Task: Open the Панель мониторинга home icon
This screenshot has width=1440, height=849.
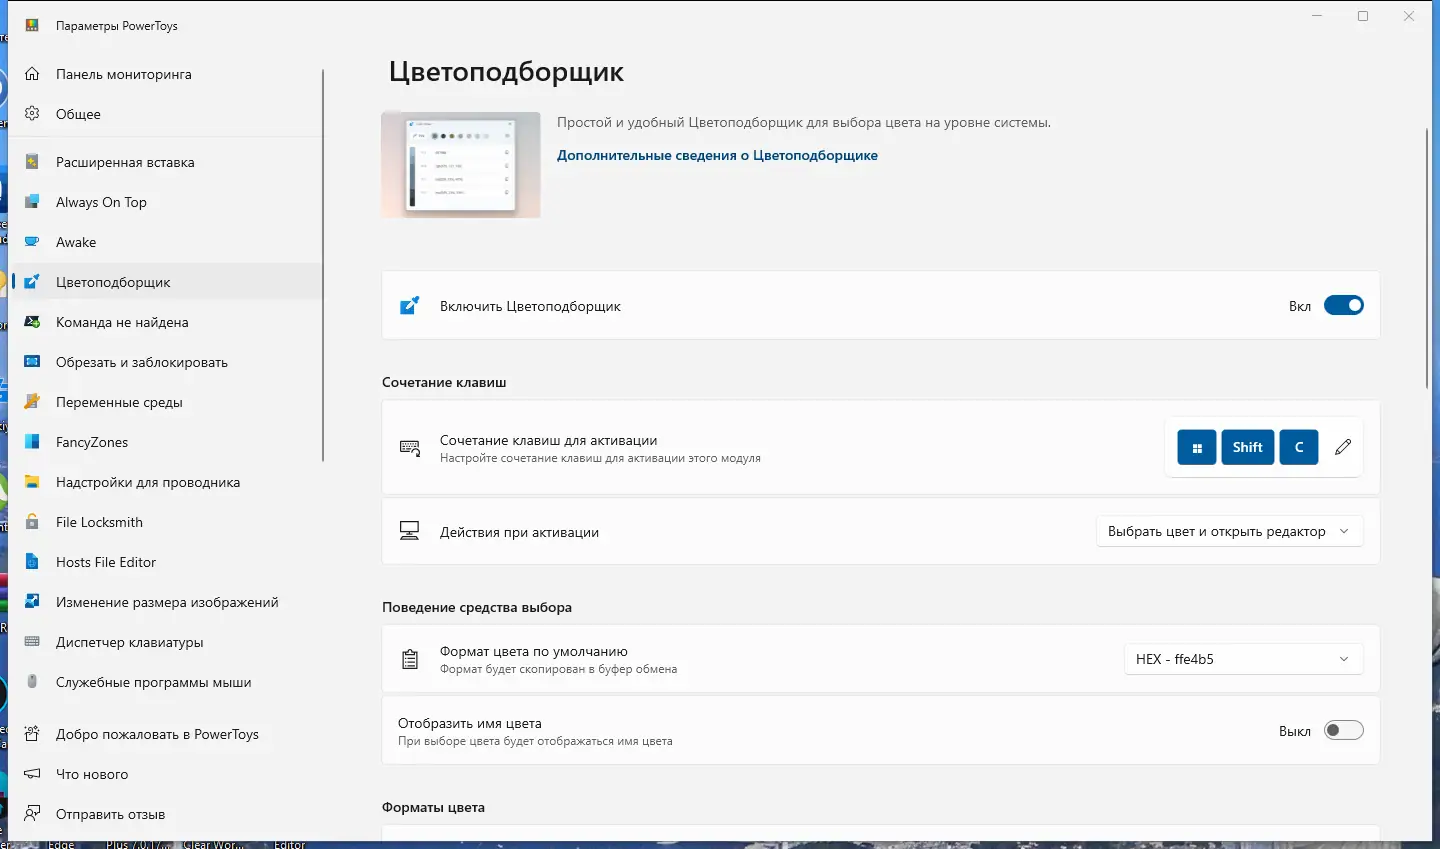Action: 32,74
